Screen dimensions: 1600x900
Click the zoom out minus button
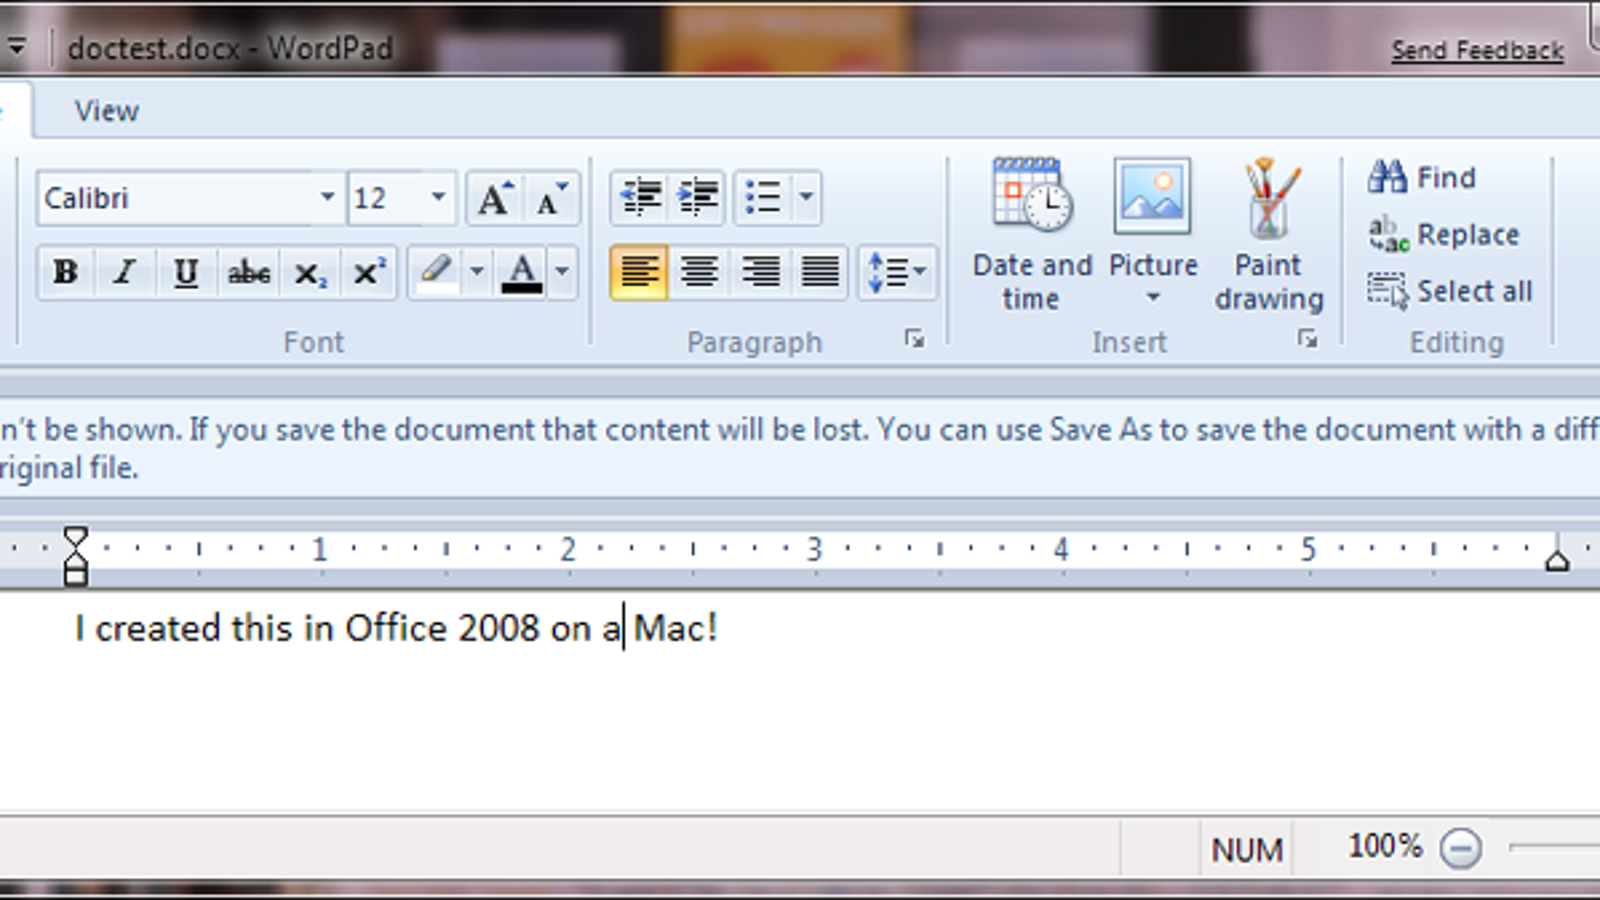1460,848
